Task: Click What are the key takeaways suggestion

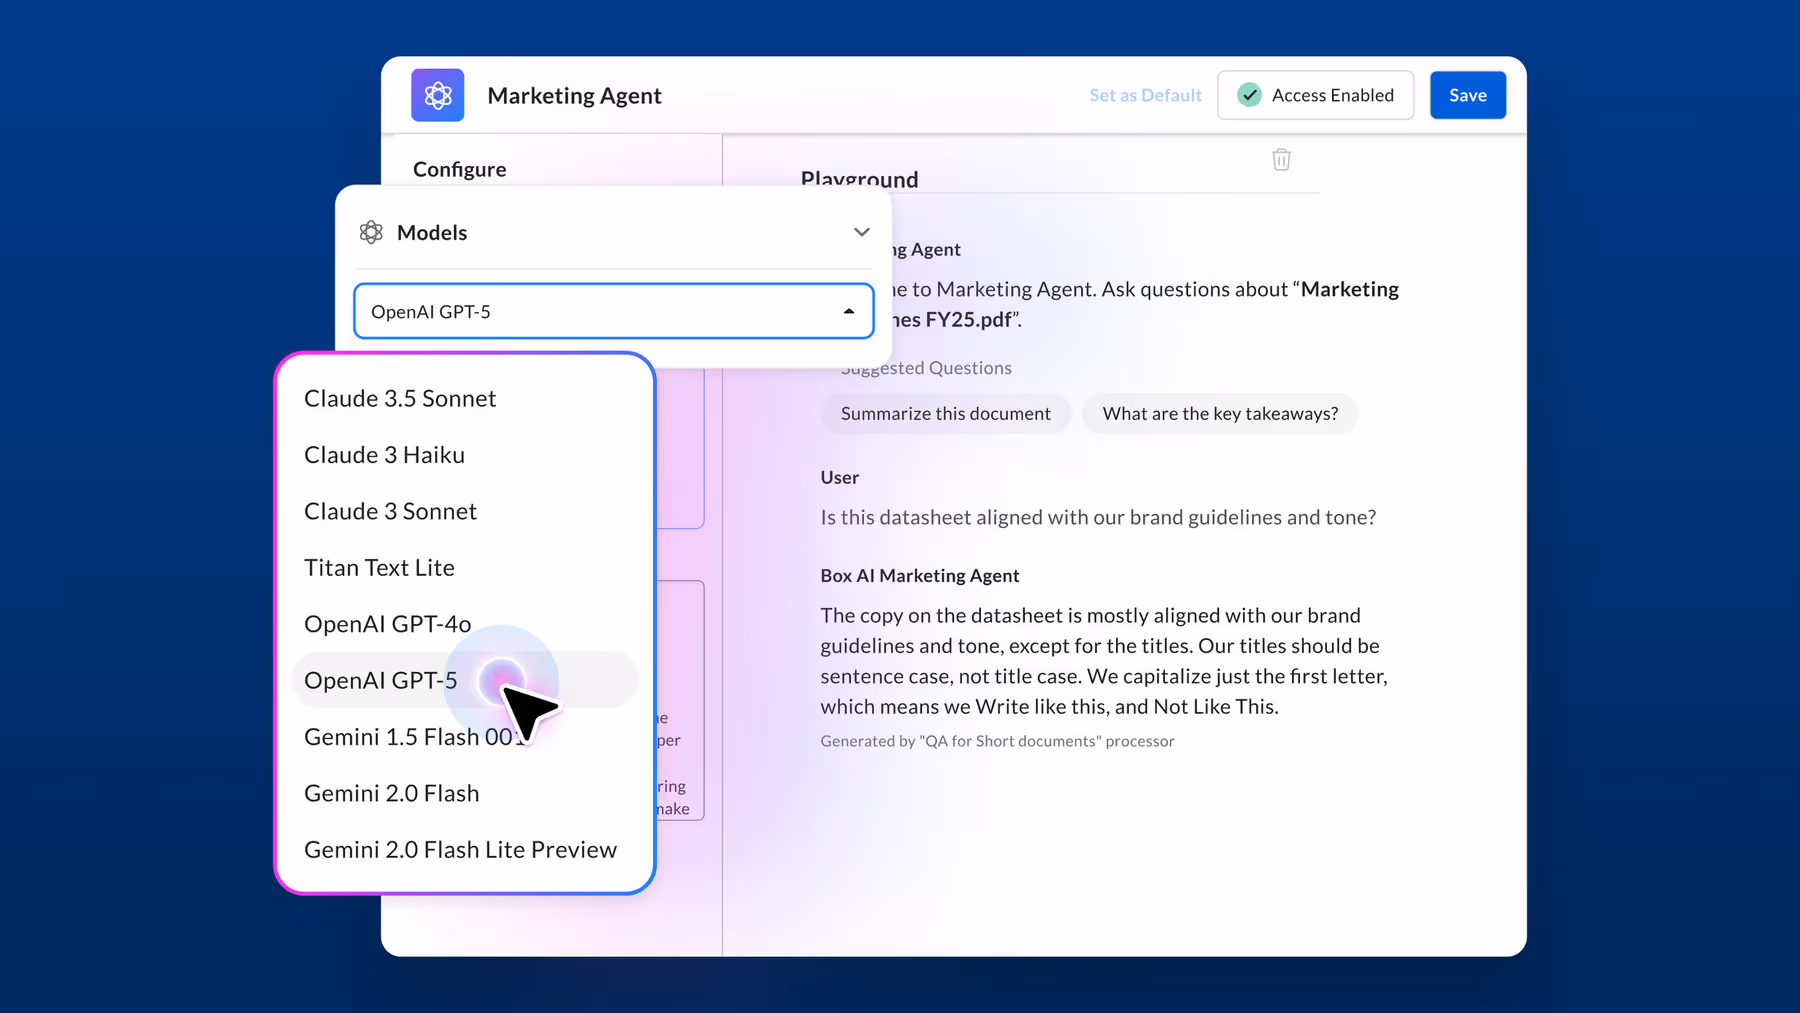Action: pos(1219,414)
